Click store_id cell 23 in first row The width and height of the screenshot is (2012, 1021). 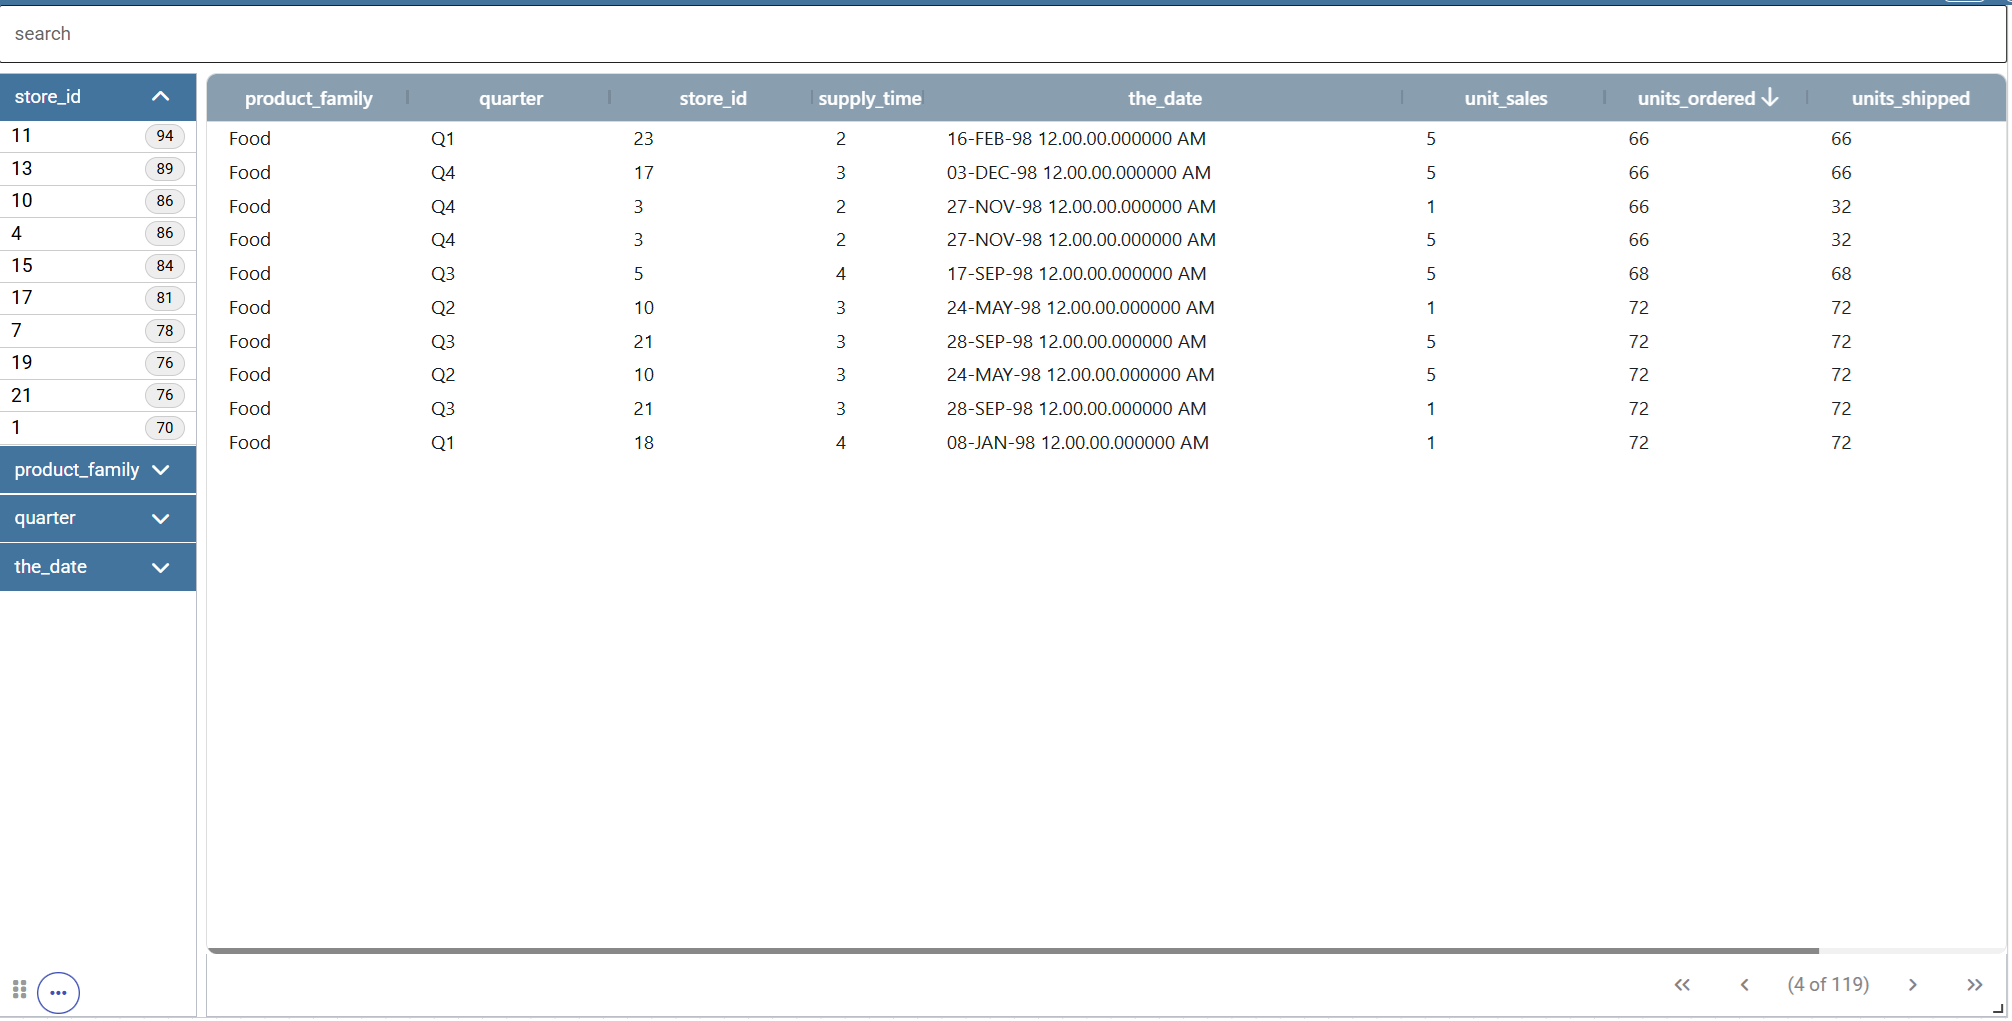pos(643,139)
